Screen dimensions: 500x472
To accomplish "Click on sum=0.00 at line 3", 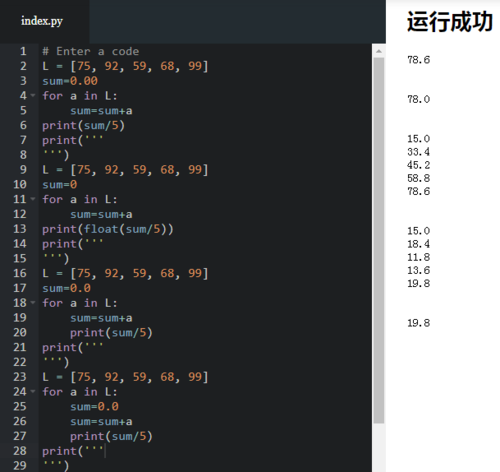I will click(x=70, y=81).
